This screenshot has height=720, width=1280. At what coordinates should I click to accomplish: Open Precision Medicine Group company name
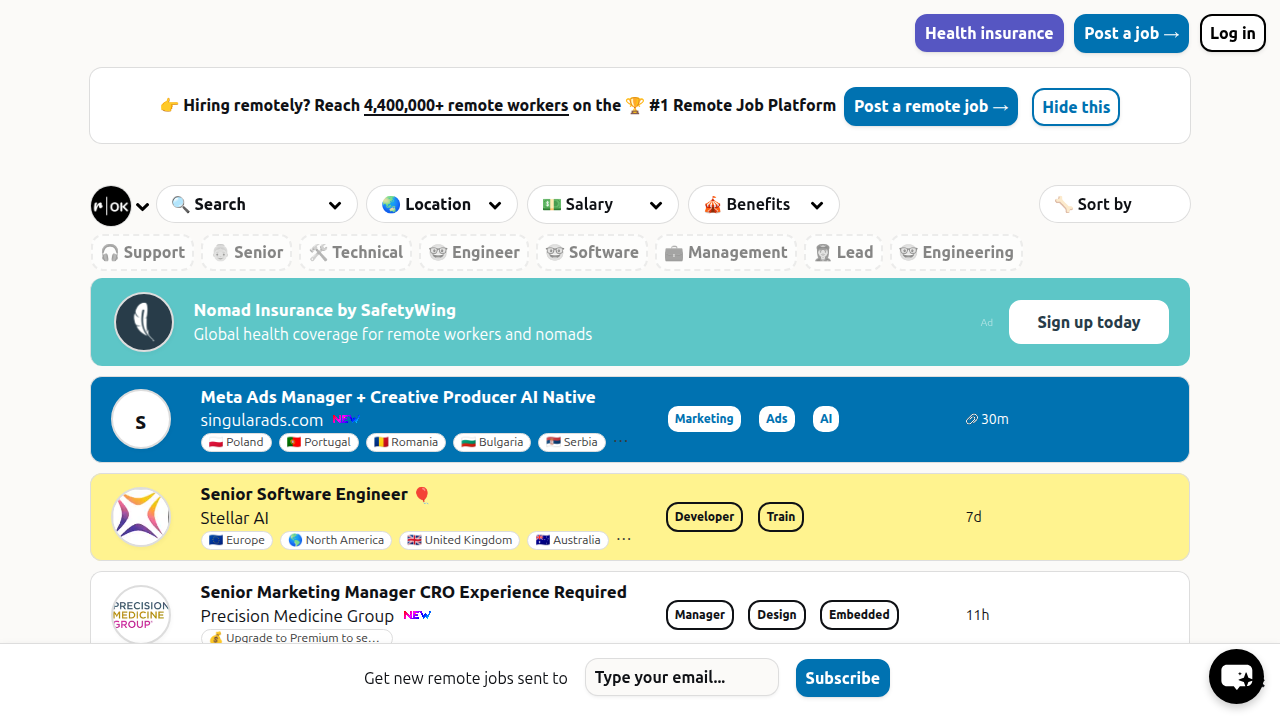point(297,616)
